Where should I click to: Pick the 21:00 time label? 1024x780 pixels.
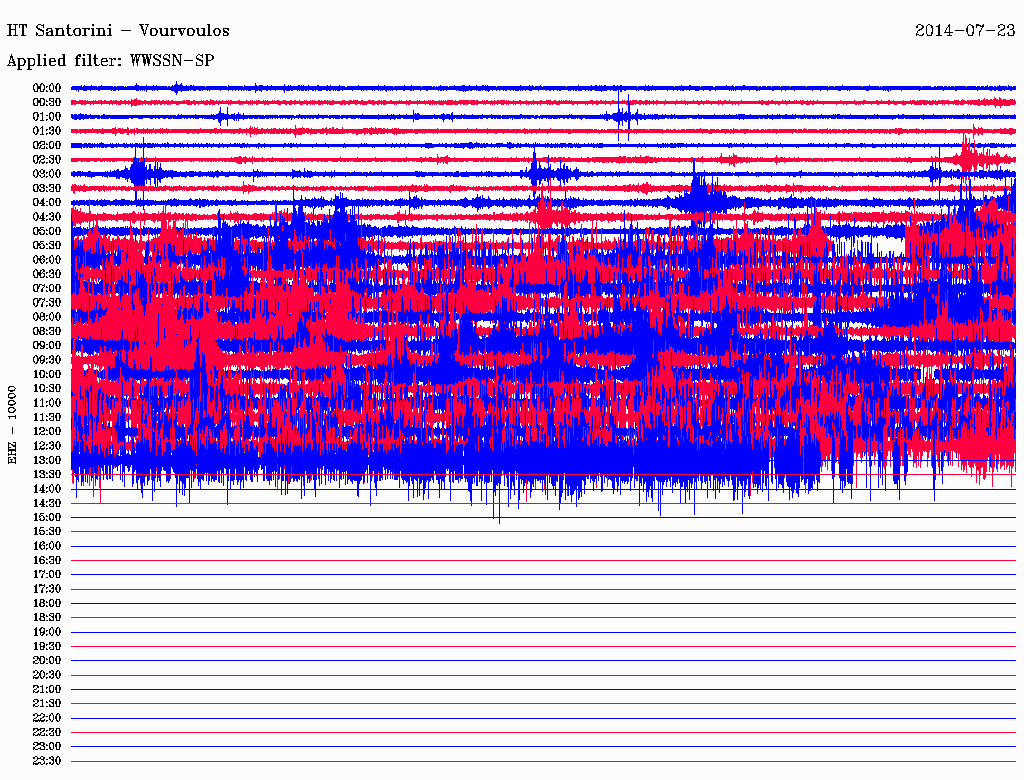click(47, 689)
